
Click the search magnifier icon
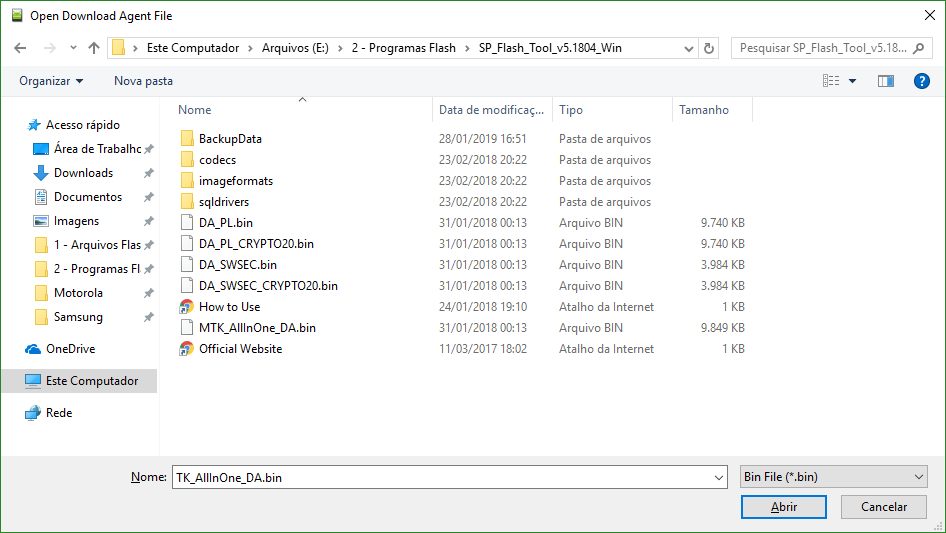(918, 48)
